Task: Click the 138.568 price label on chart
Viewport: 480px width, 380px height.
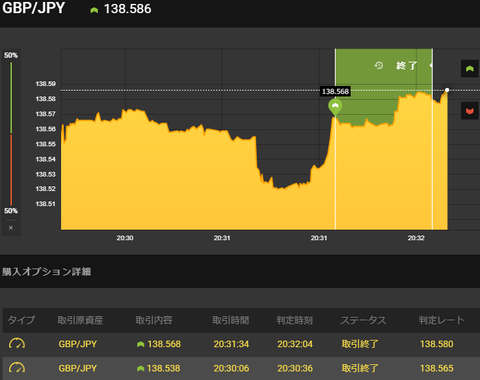Action: (x=335, y=91)
